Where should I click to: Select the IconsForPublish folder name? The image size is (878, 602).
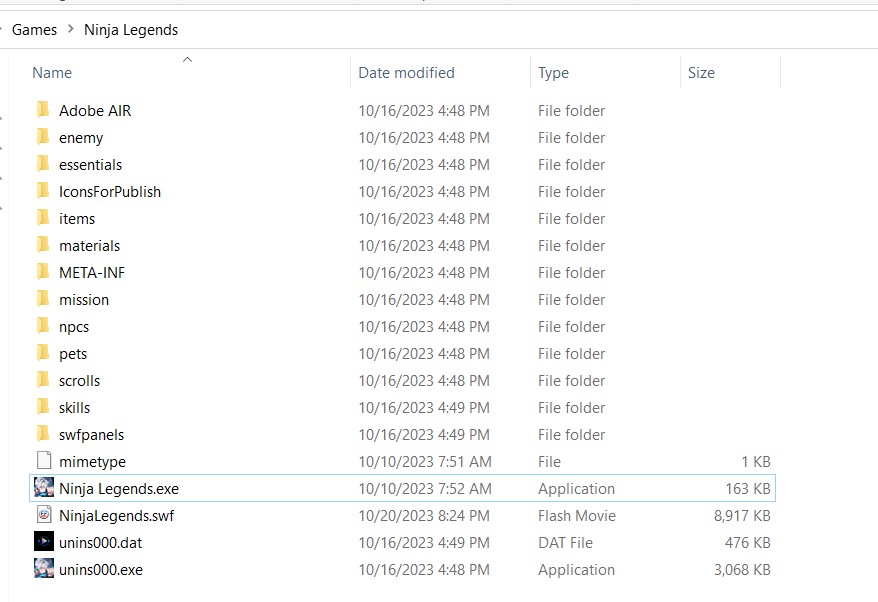click(110, 192)
